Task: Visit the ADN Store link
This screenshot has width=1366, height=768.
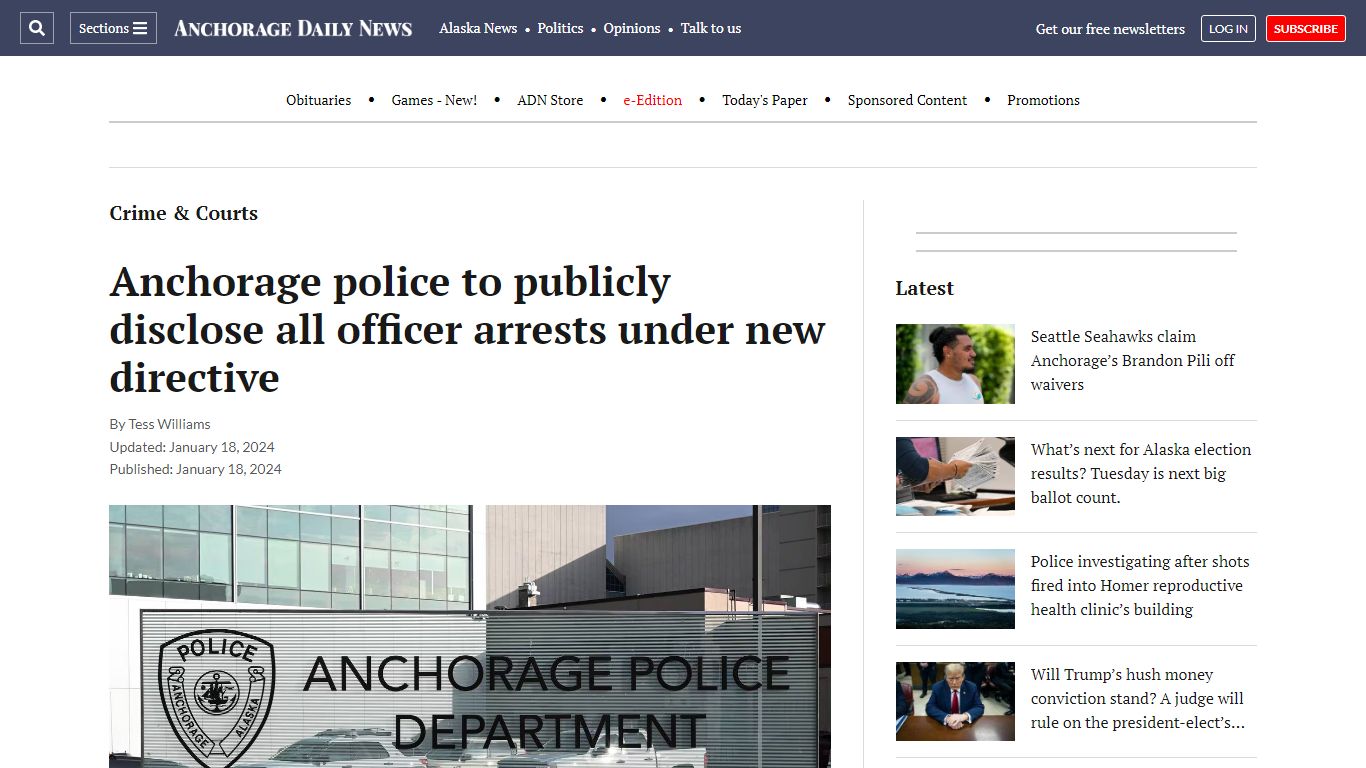Action: coord(550,100)
